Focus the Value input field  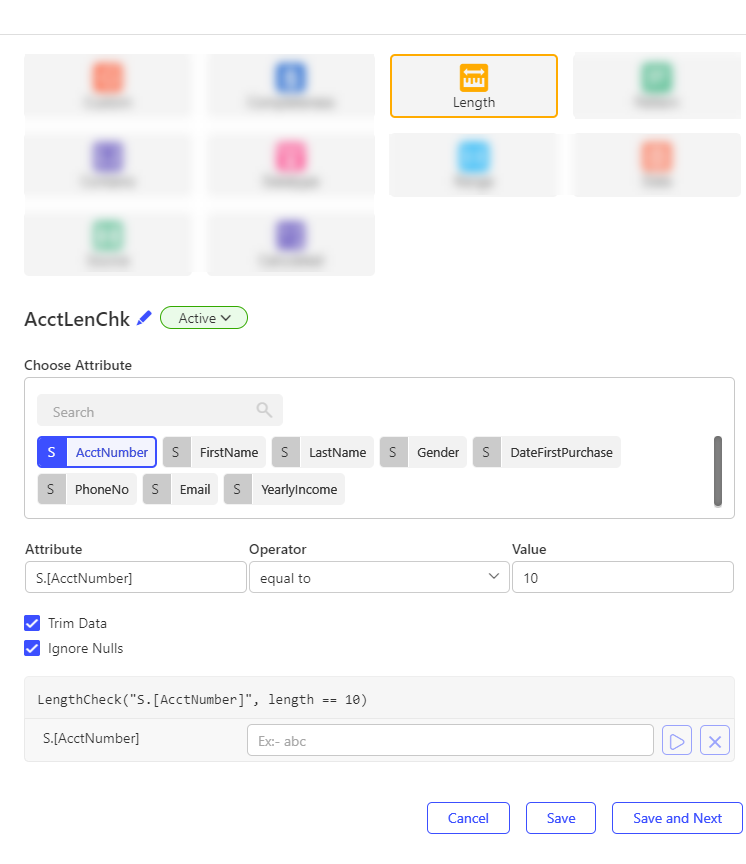[622, 578]
